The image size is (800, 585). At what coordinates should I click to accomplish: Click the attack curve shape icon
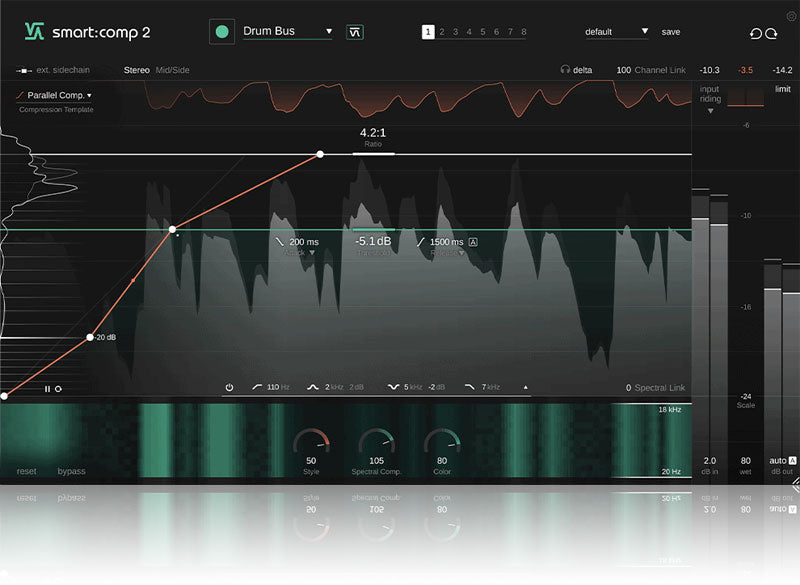point(280,242)
